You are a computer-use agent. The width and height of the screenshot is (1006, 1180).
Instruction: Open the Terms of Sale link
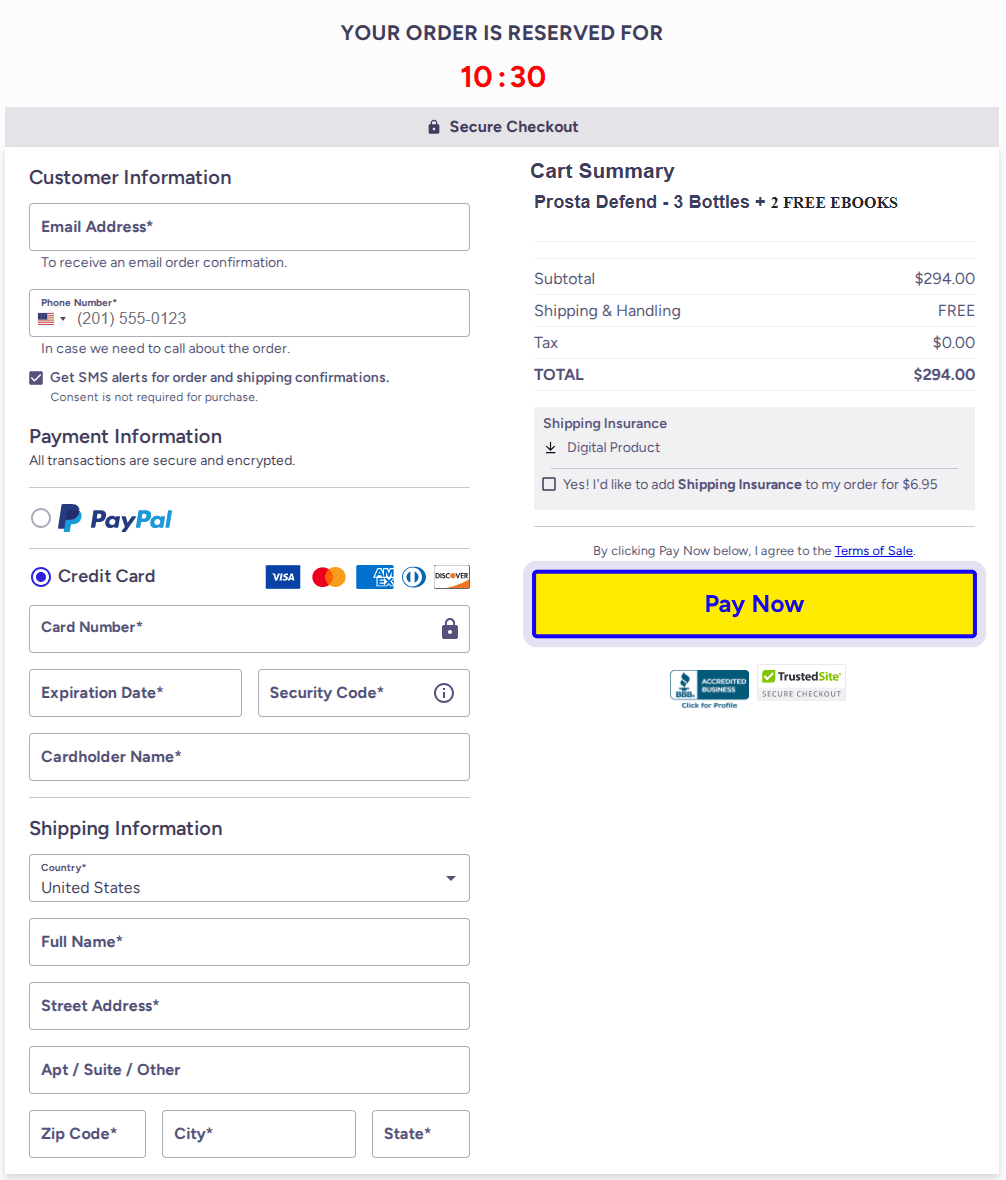point(873,550)
